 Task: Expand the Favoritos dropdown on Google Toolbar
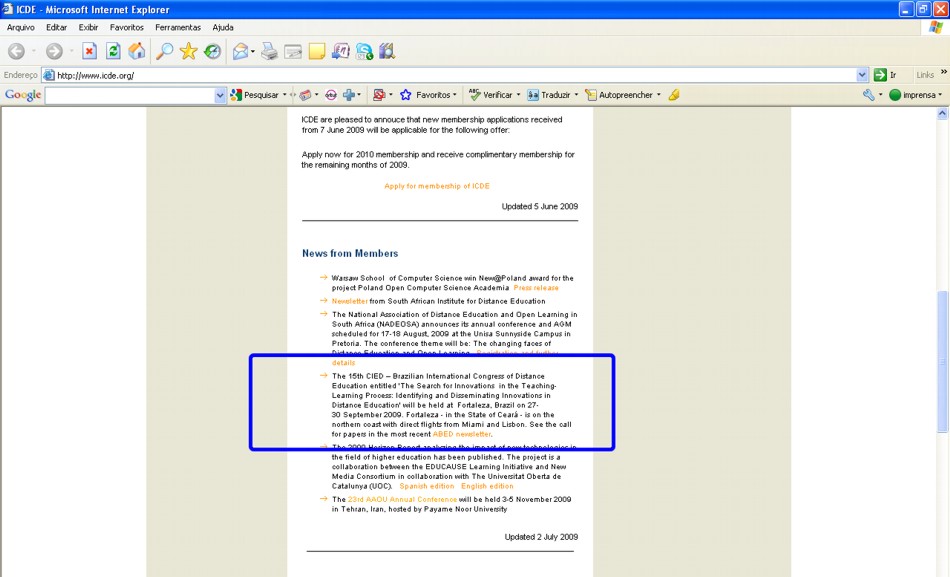point(454,95)
